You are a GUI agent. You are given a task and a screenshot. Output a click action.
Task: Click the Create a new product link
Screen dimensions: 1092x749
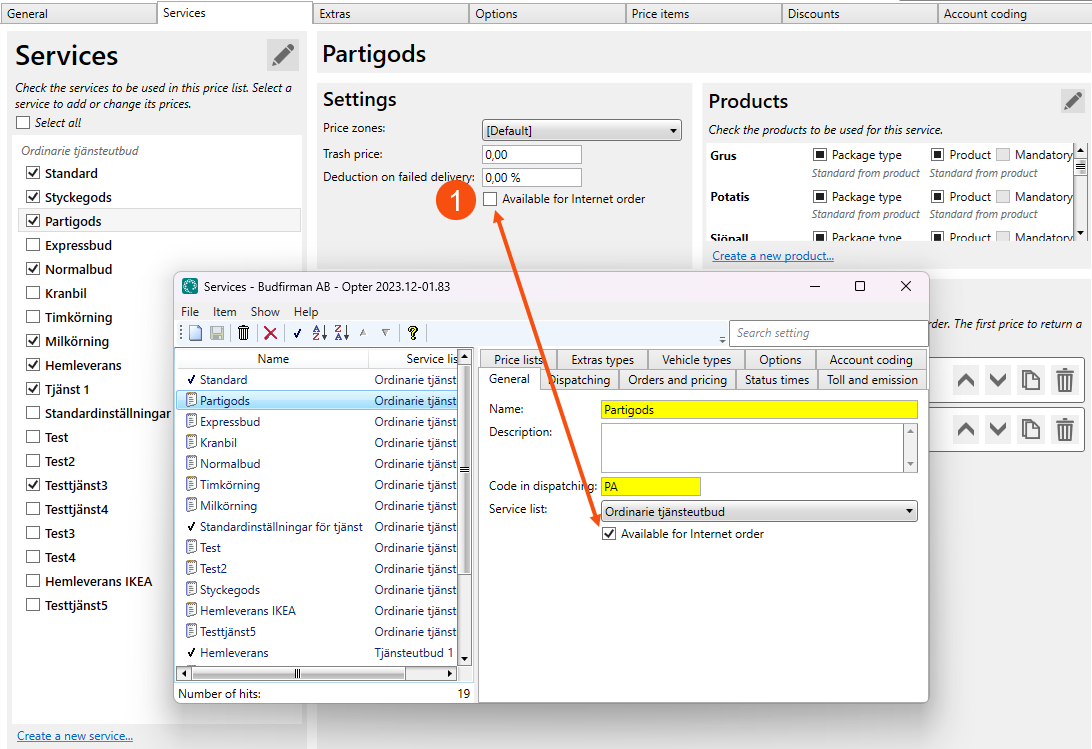click(772, 256)
